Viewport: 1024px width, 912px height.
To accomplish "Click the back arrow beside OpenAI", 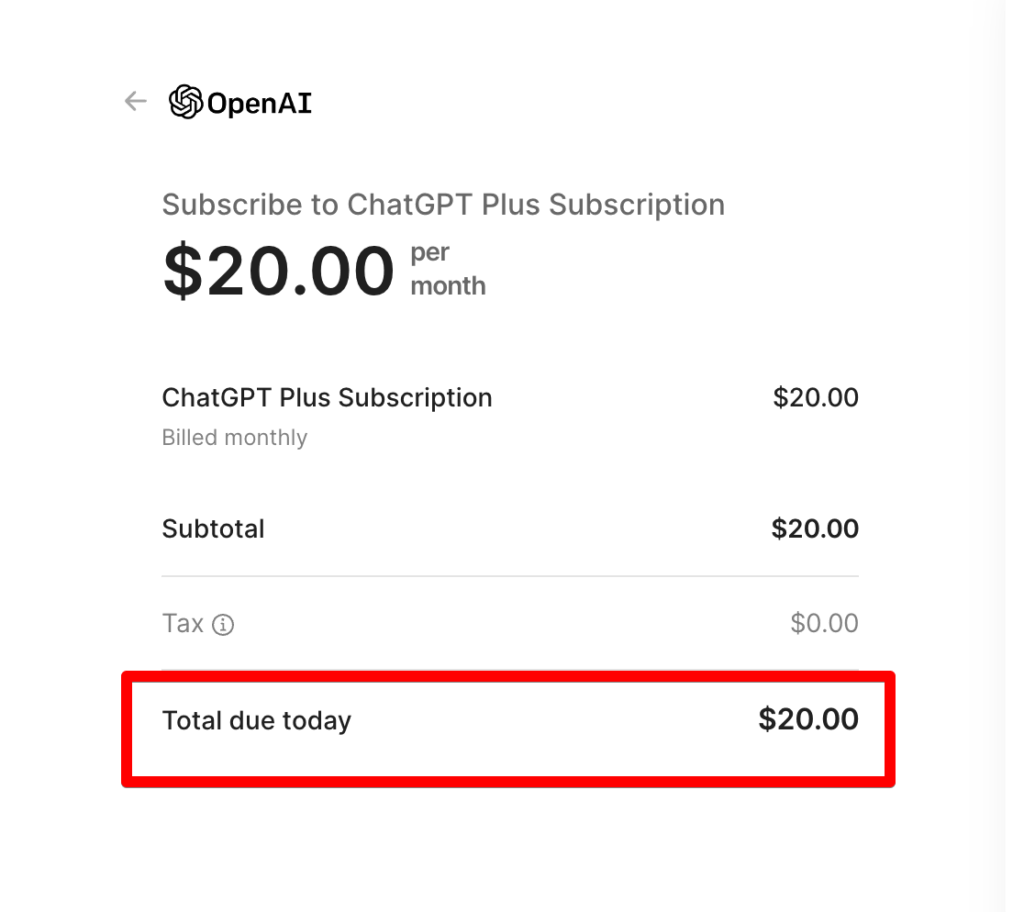I will (x=135, y=101).
